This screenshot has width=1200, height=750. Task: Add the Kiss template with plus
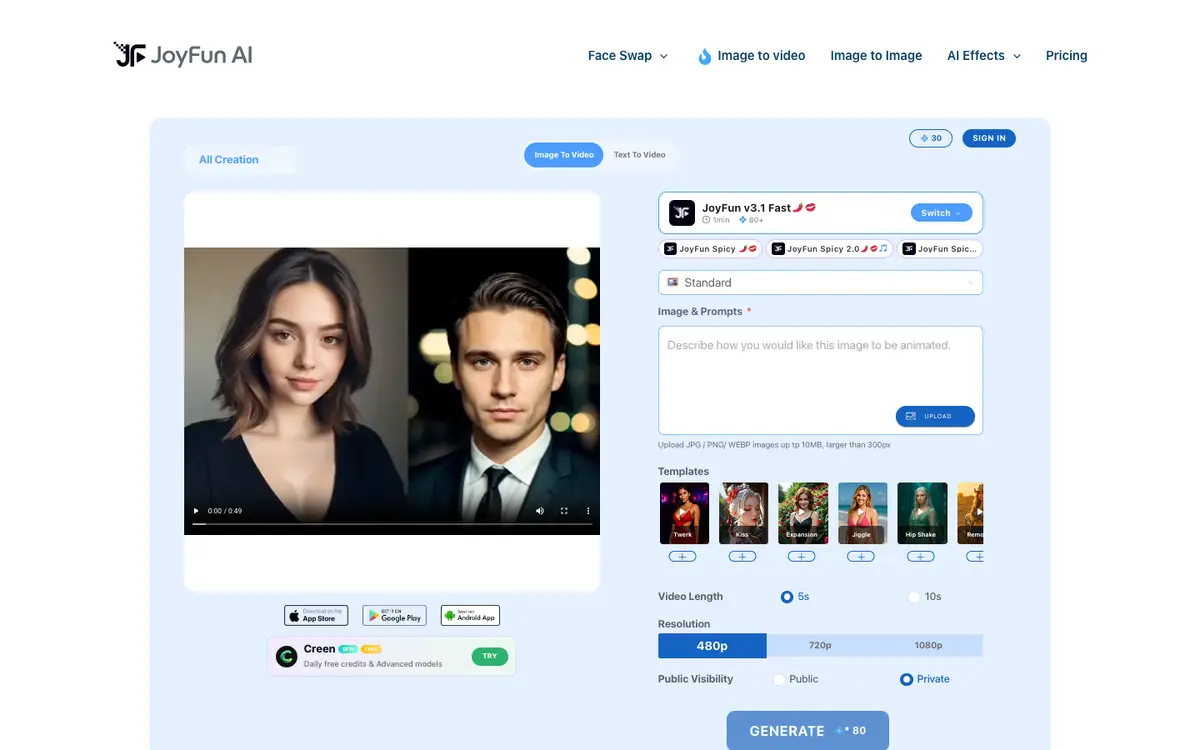click(742, 556)
